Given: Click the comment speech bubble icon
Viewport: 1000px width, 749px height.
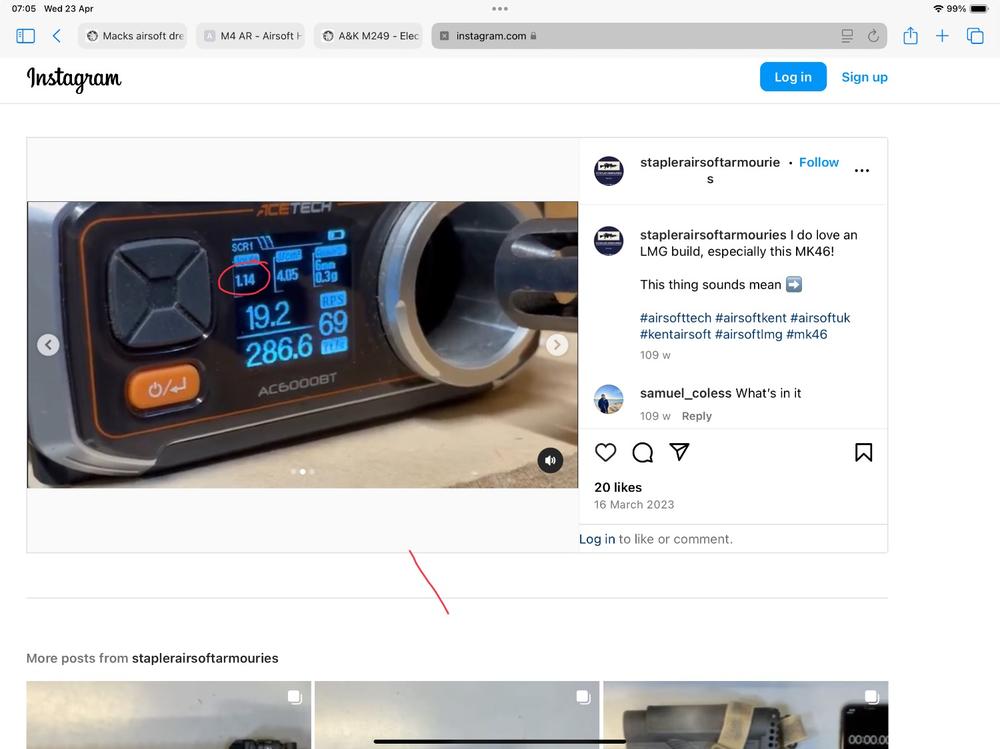Looking at the screenshot, I should pyautogui.click(x=643, y=453).
